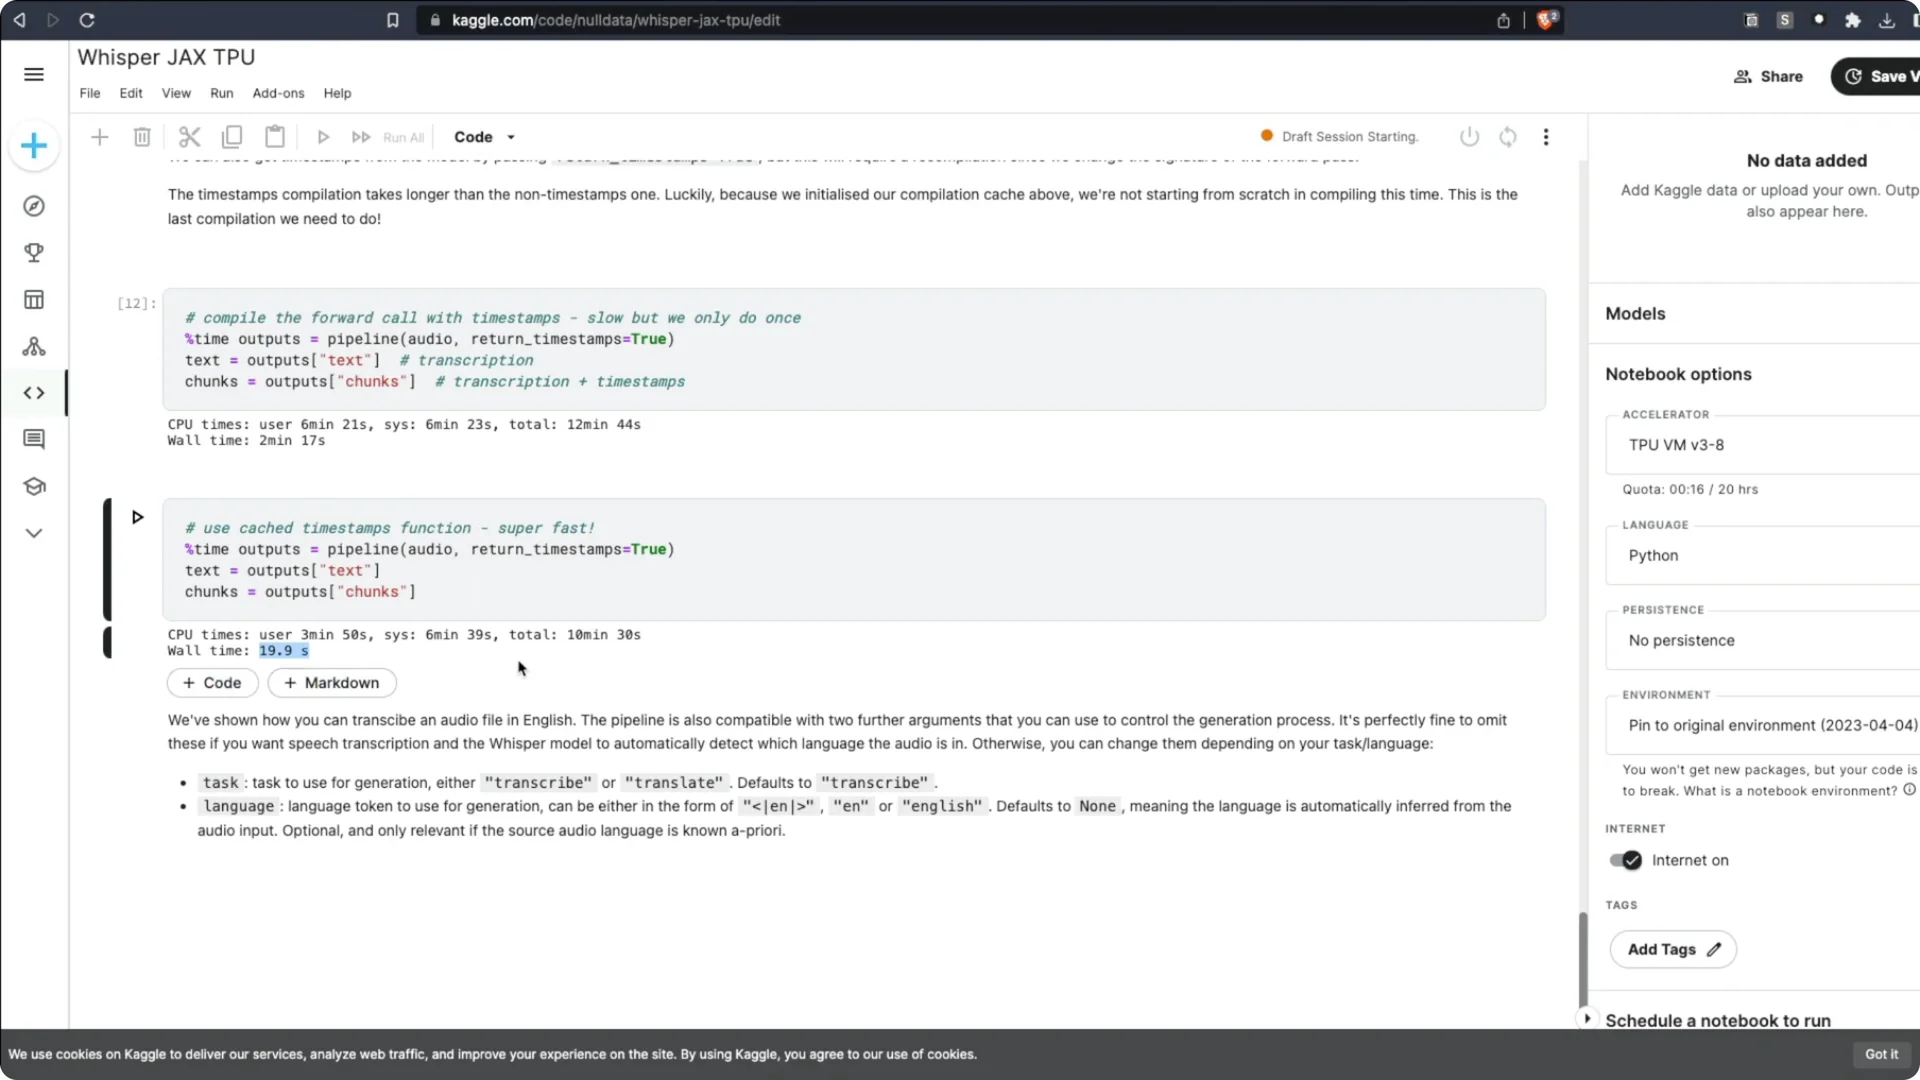Click the power off session icon
This screenshot has width=1920, height=1080.
1469,137
